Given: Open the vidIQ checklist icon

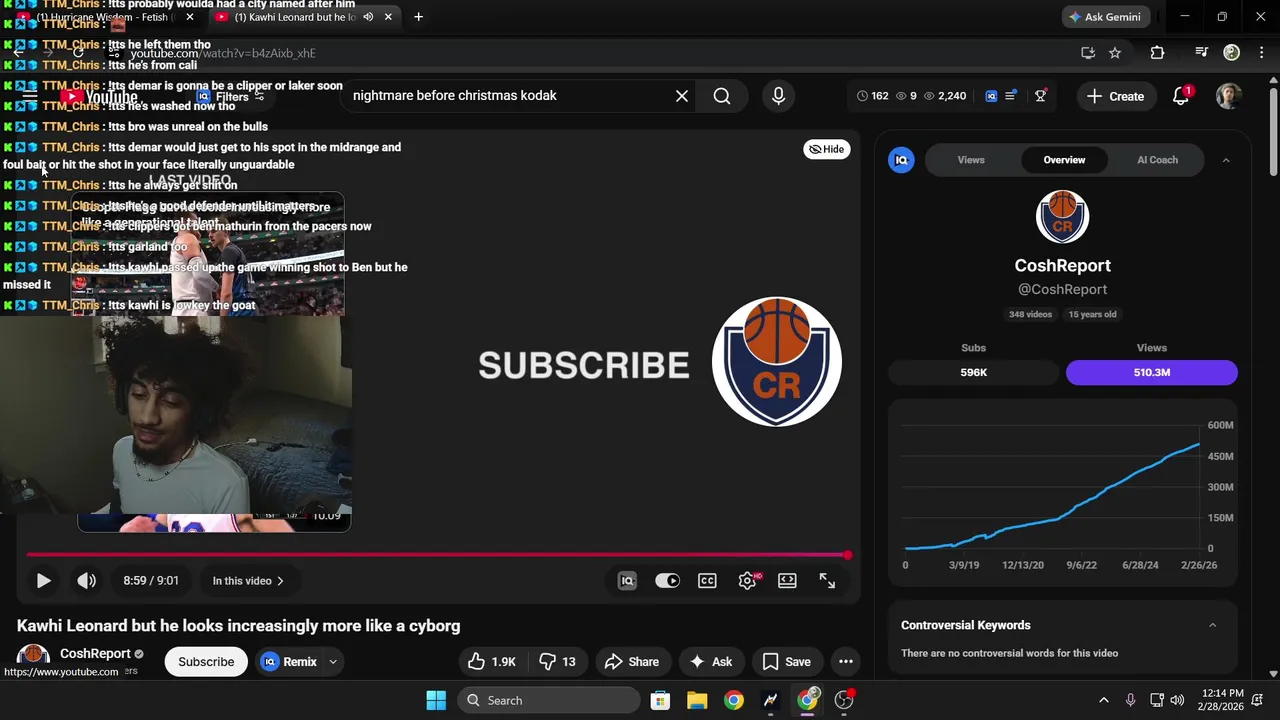Looking at the screenshot, I should click(x=1011, y=96).
